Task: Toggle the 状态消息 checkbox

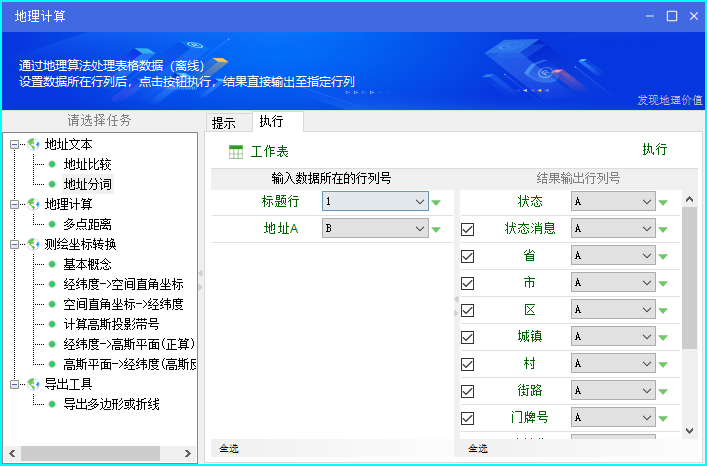Action: click(x=468, y=229)
